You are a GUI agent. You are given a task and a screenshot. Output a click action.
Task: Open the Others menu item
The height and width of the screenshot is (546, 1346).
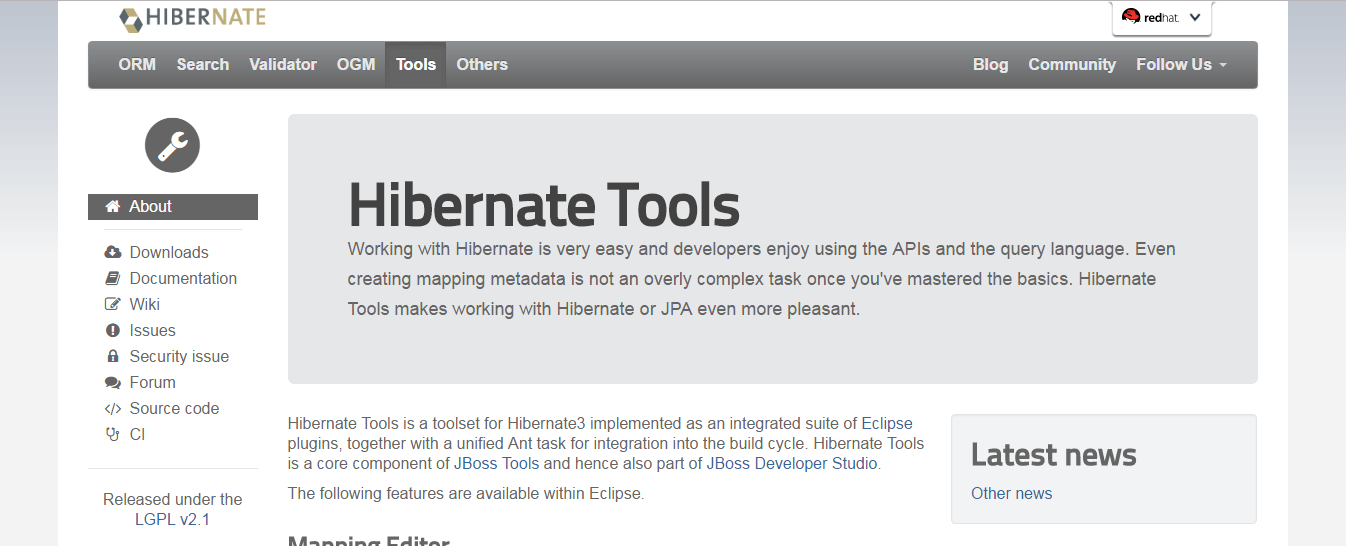[482, 64]
